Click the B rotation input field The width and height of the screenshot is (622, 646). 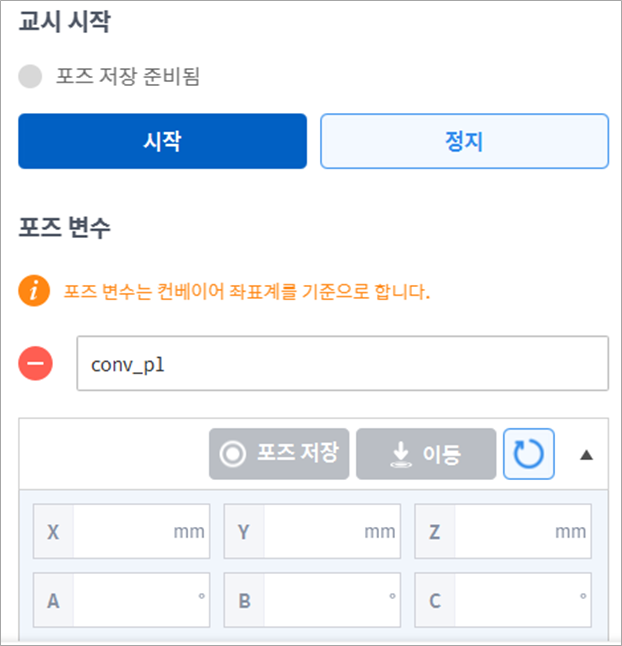click(x=321, y=600)
